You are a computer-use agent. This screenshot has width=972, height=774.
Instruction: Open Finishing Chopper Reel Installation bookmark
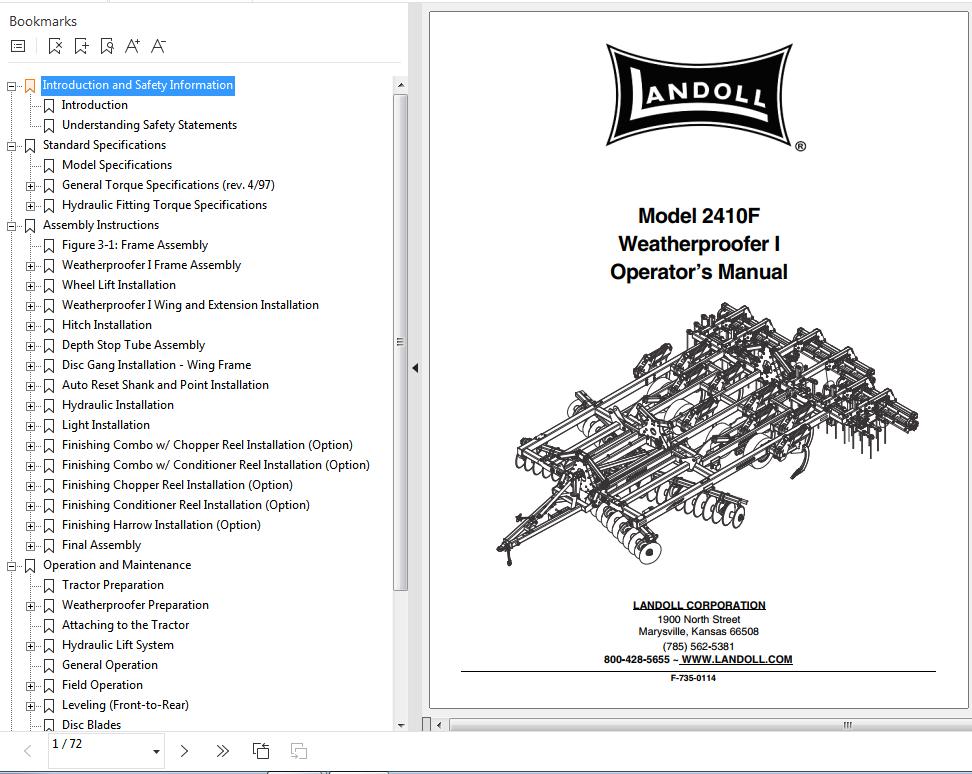tap(177, 485)
